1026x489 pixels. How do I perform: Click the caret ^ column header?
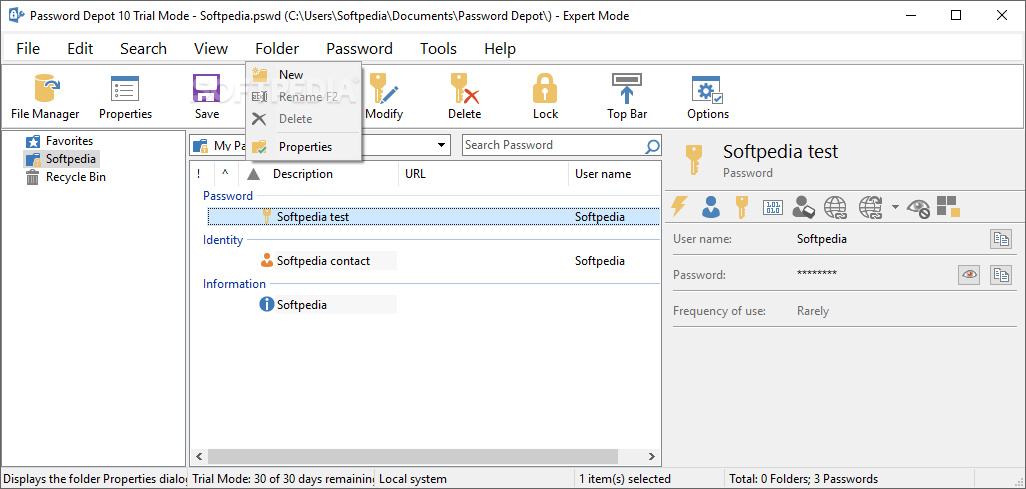coord(225,173)
